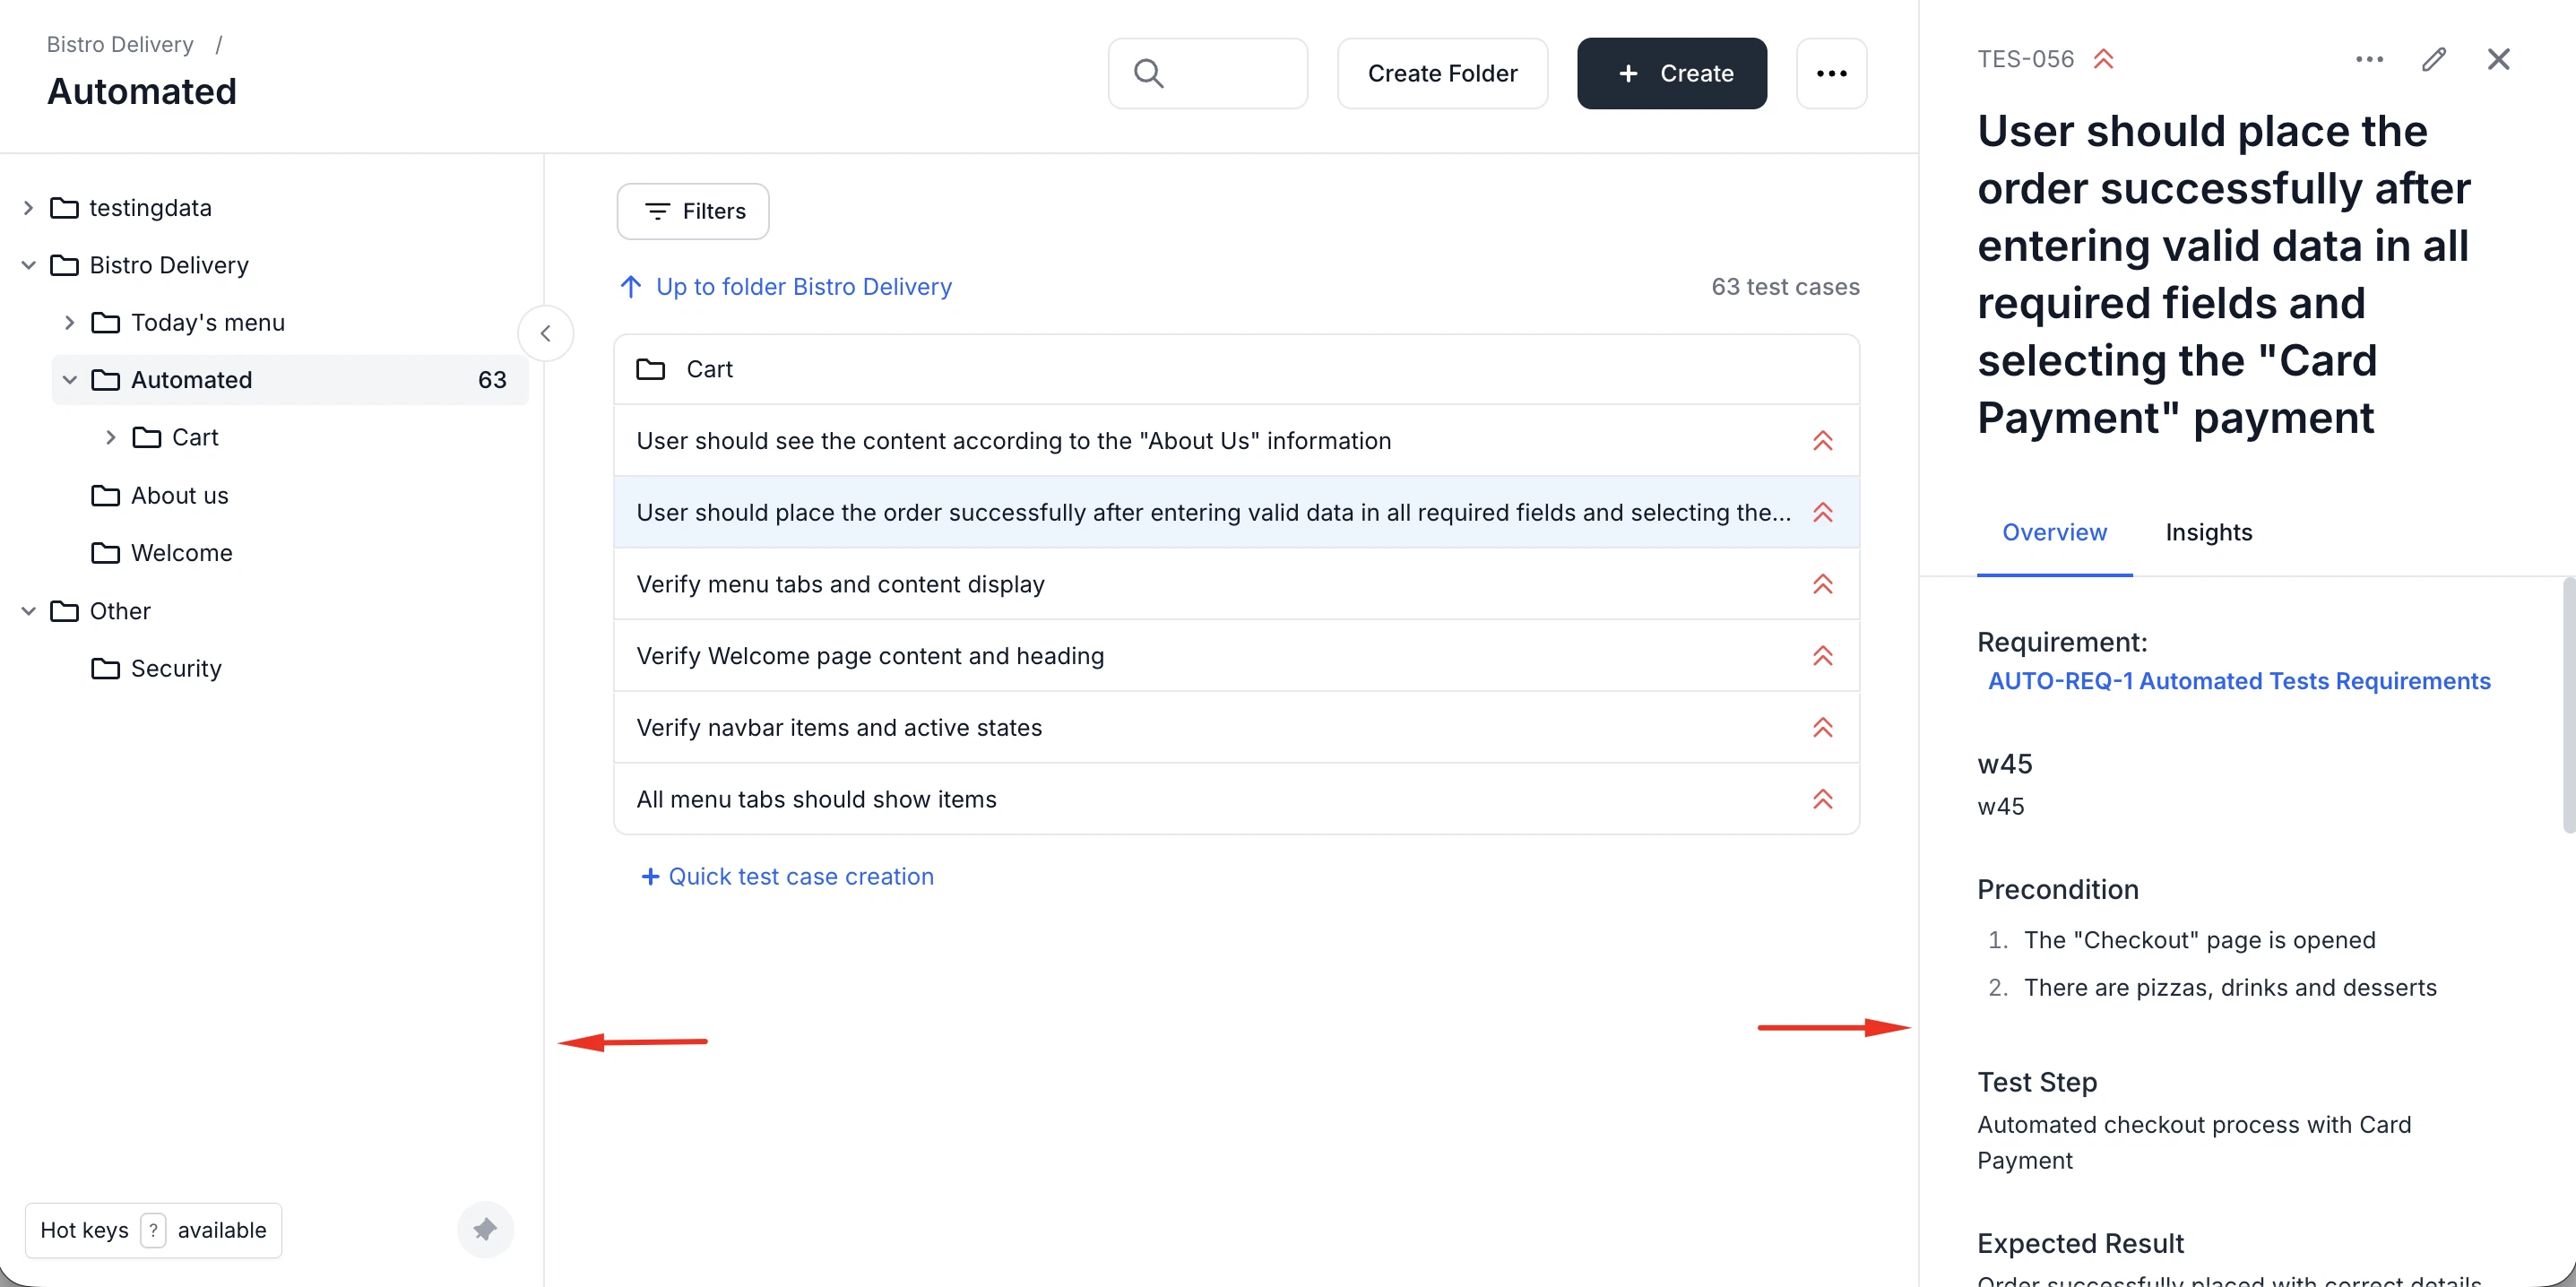Image resolution: width=2576 pixels, height=1287 pixels.
Task: Open the test case details more-options menu
Action: tap(2369, 59)
